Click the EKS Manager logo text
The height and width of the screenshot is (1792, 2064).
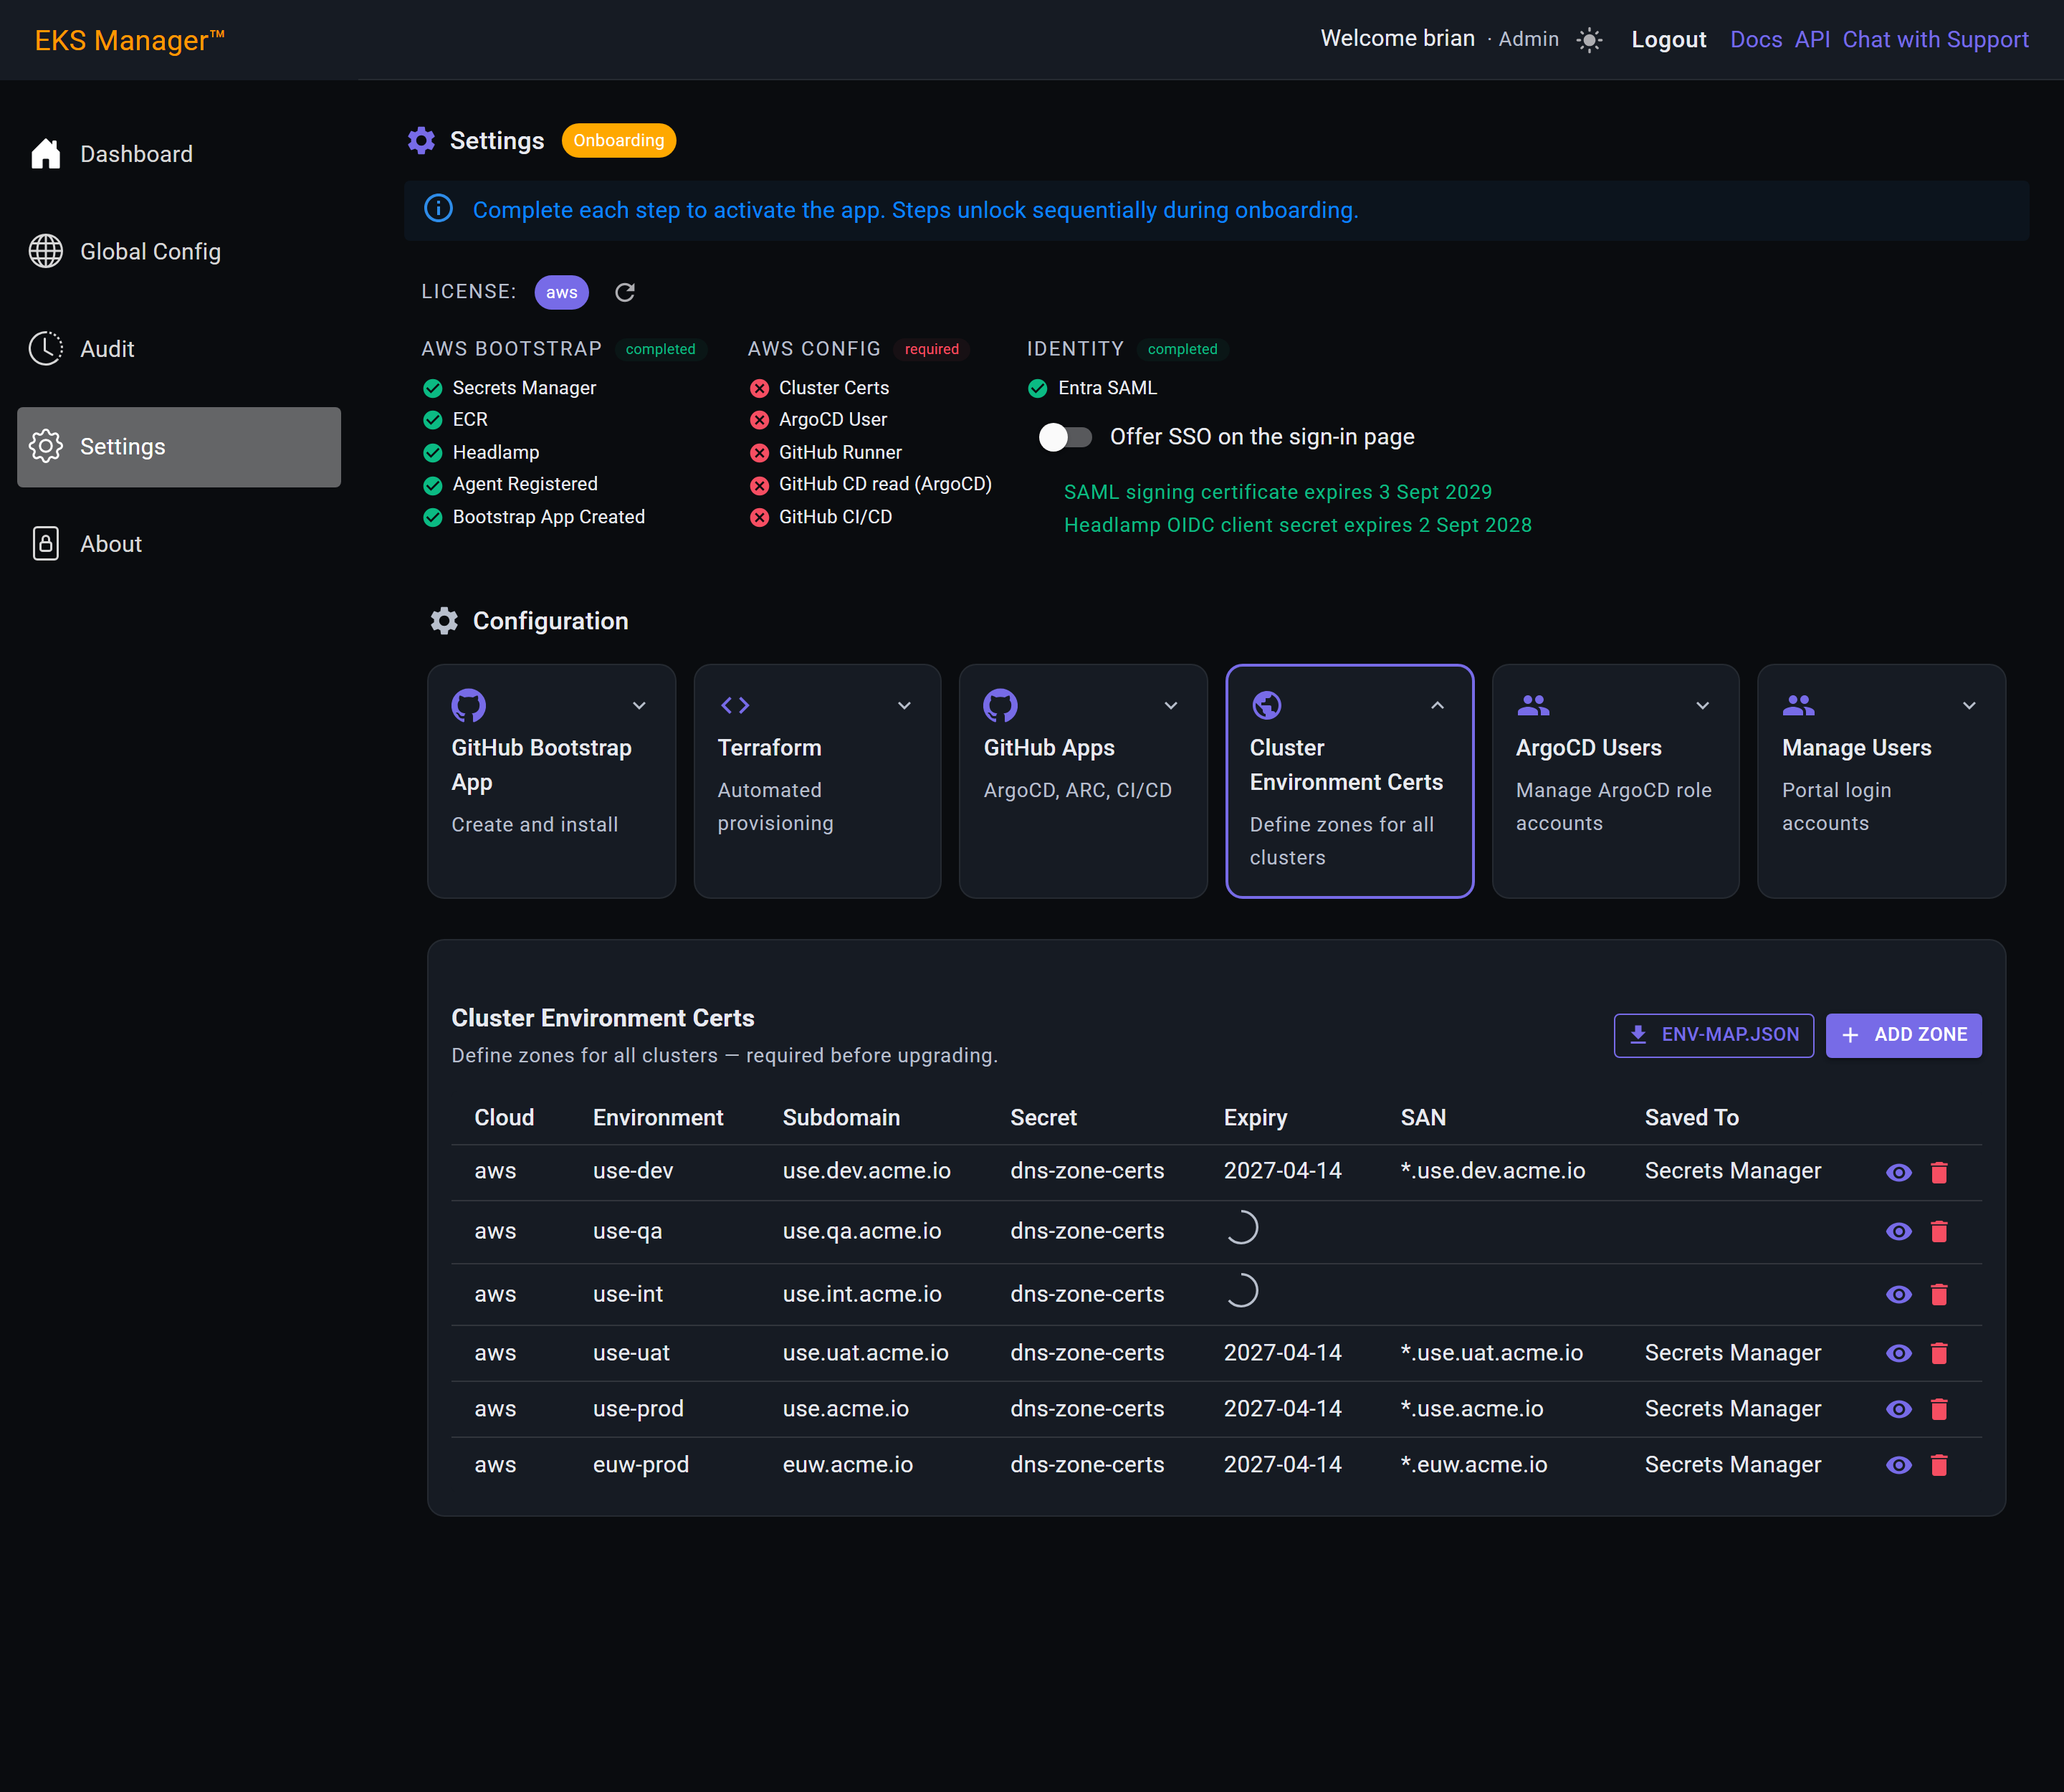130,40
